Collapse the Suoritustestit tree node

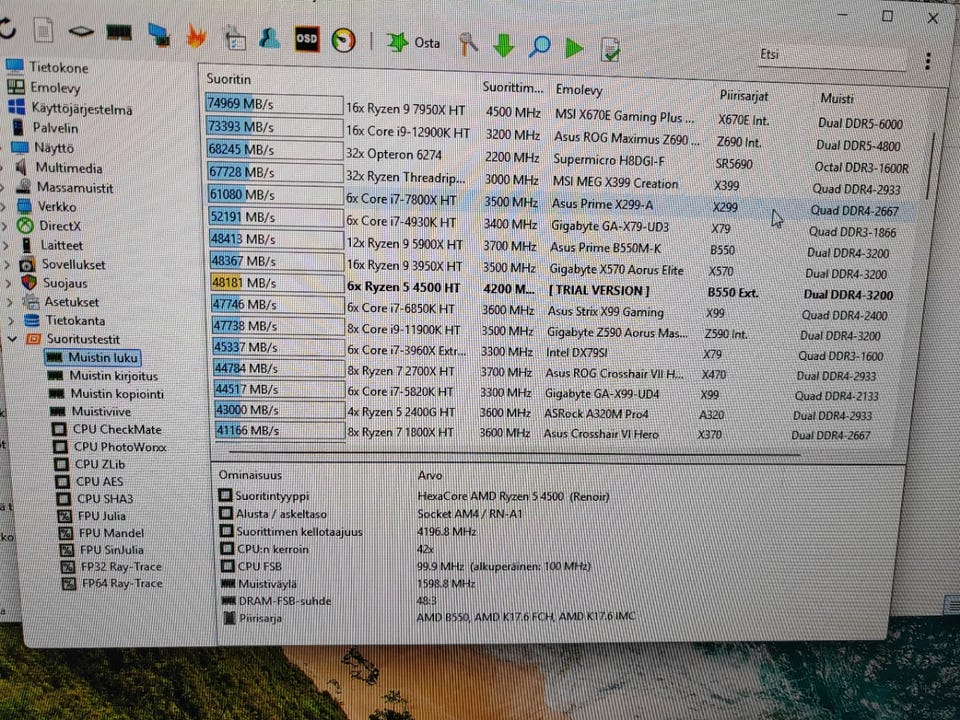click(x=12, y=338)
